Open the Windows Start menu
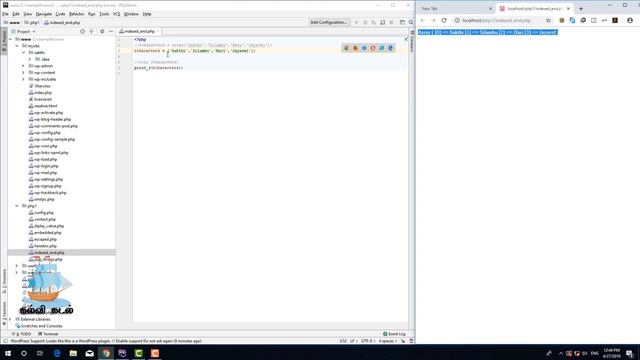 point(8,353)
